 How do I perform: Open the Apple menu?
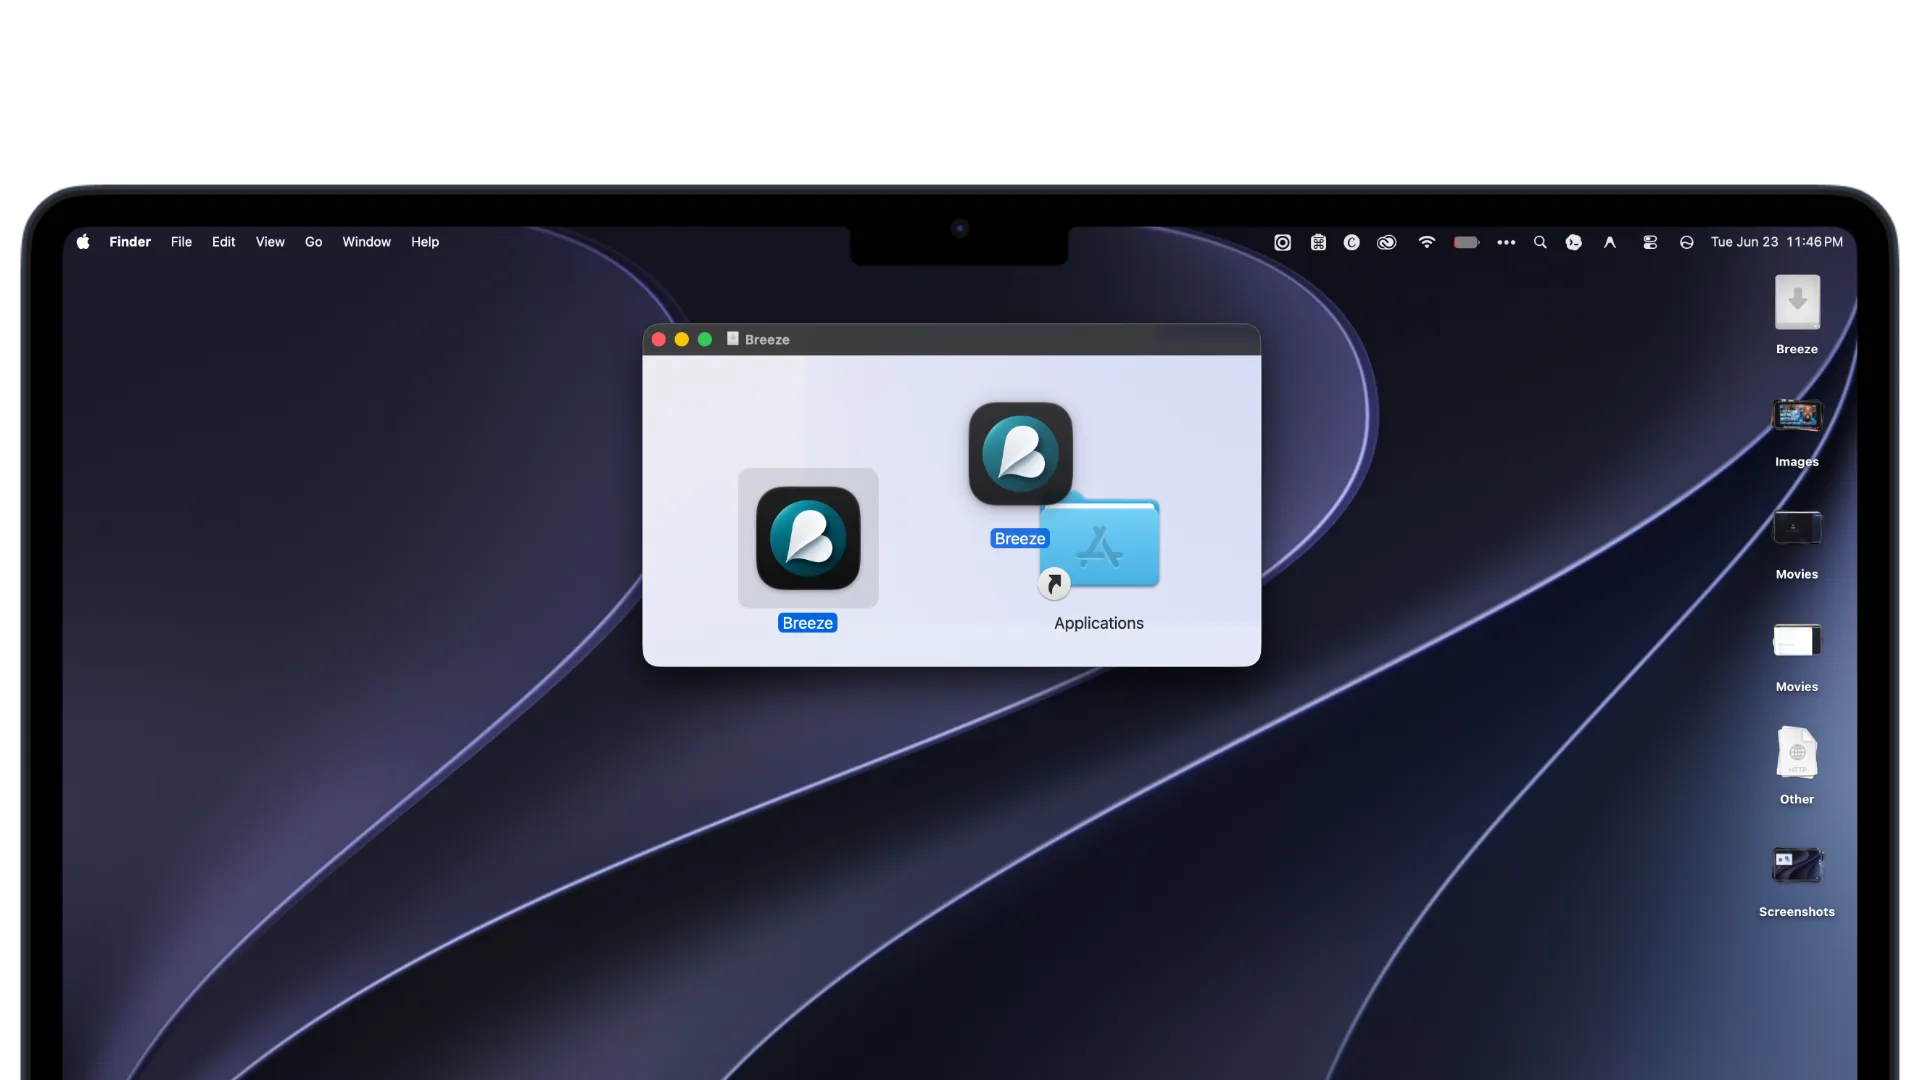coord(83,242)
